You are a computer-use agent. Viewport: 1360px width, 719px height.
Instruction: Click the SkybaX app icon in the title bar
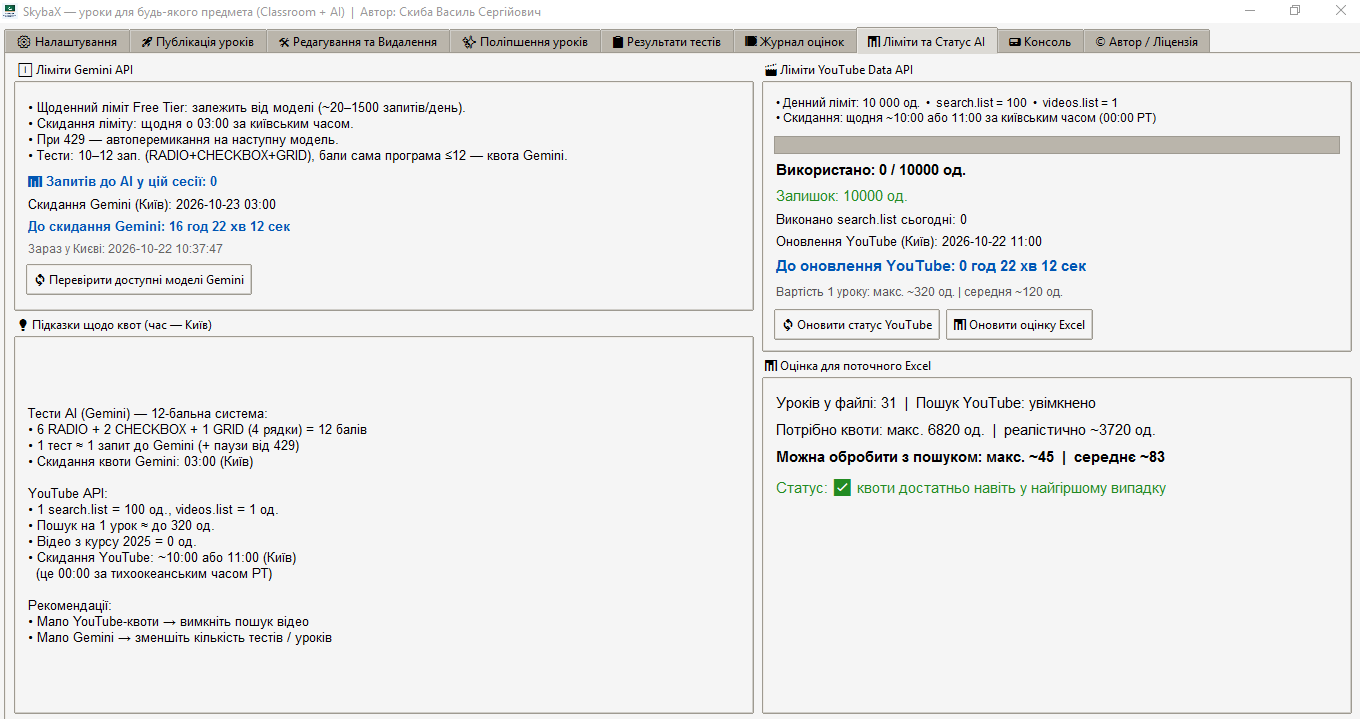(x=10, y=10)
